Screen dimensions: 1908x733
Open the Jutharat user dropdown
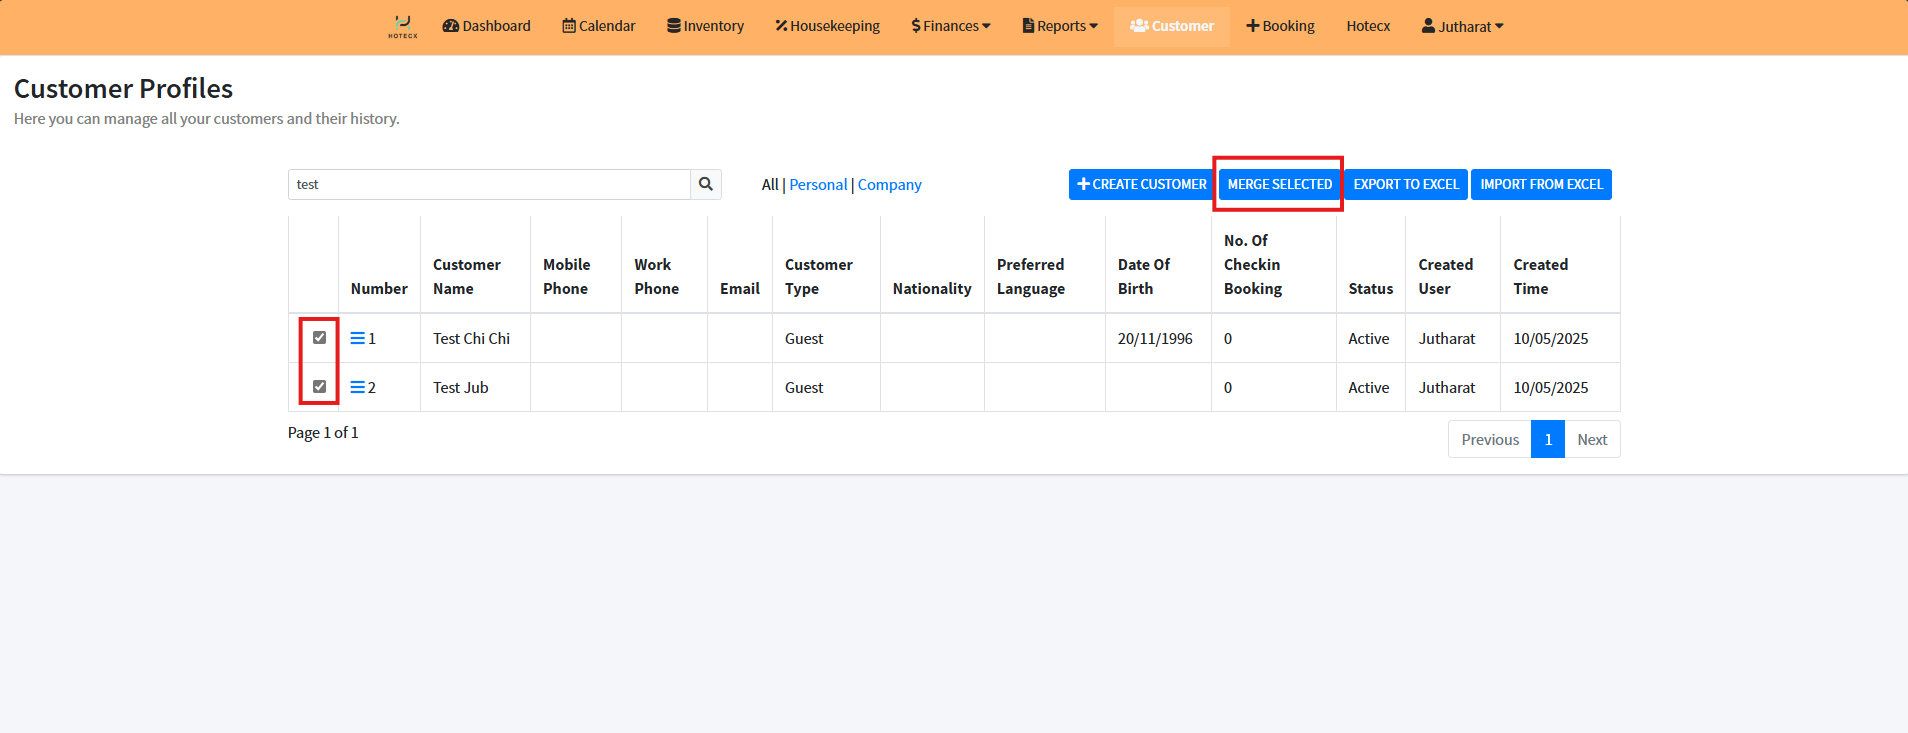pos(1462,26)
